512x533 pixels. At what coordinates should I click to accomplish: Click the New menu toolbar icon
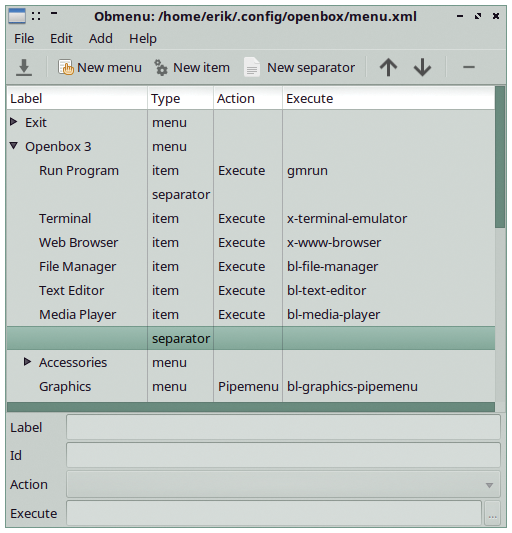(x=65, y=67)
